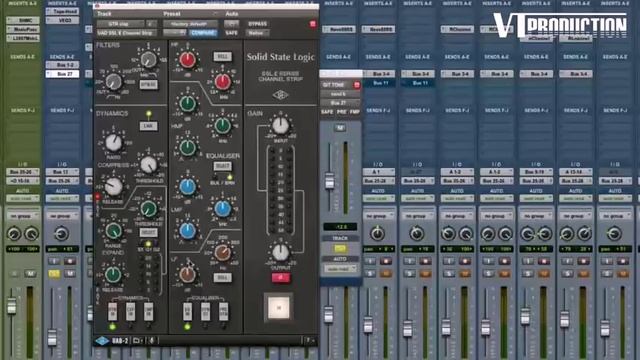Screen dimensions: 640x360
Task: Toggle the LINK button in Dynamics section
Action: (149, 126)
